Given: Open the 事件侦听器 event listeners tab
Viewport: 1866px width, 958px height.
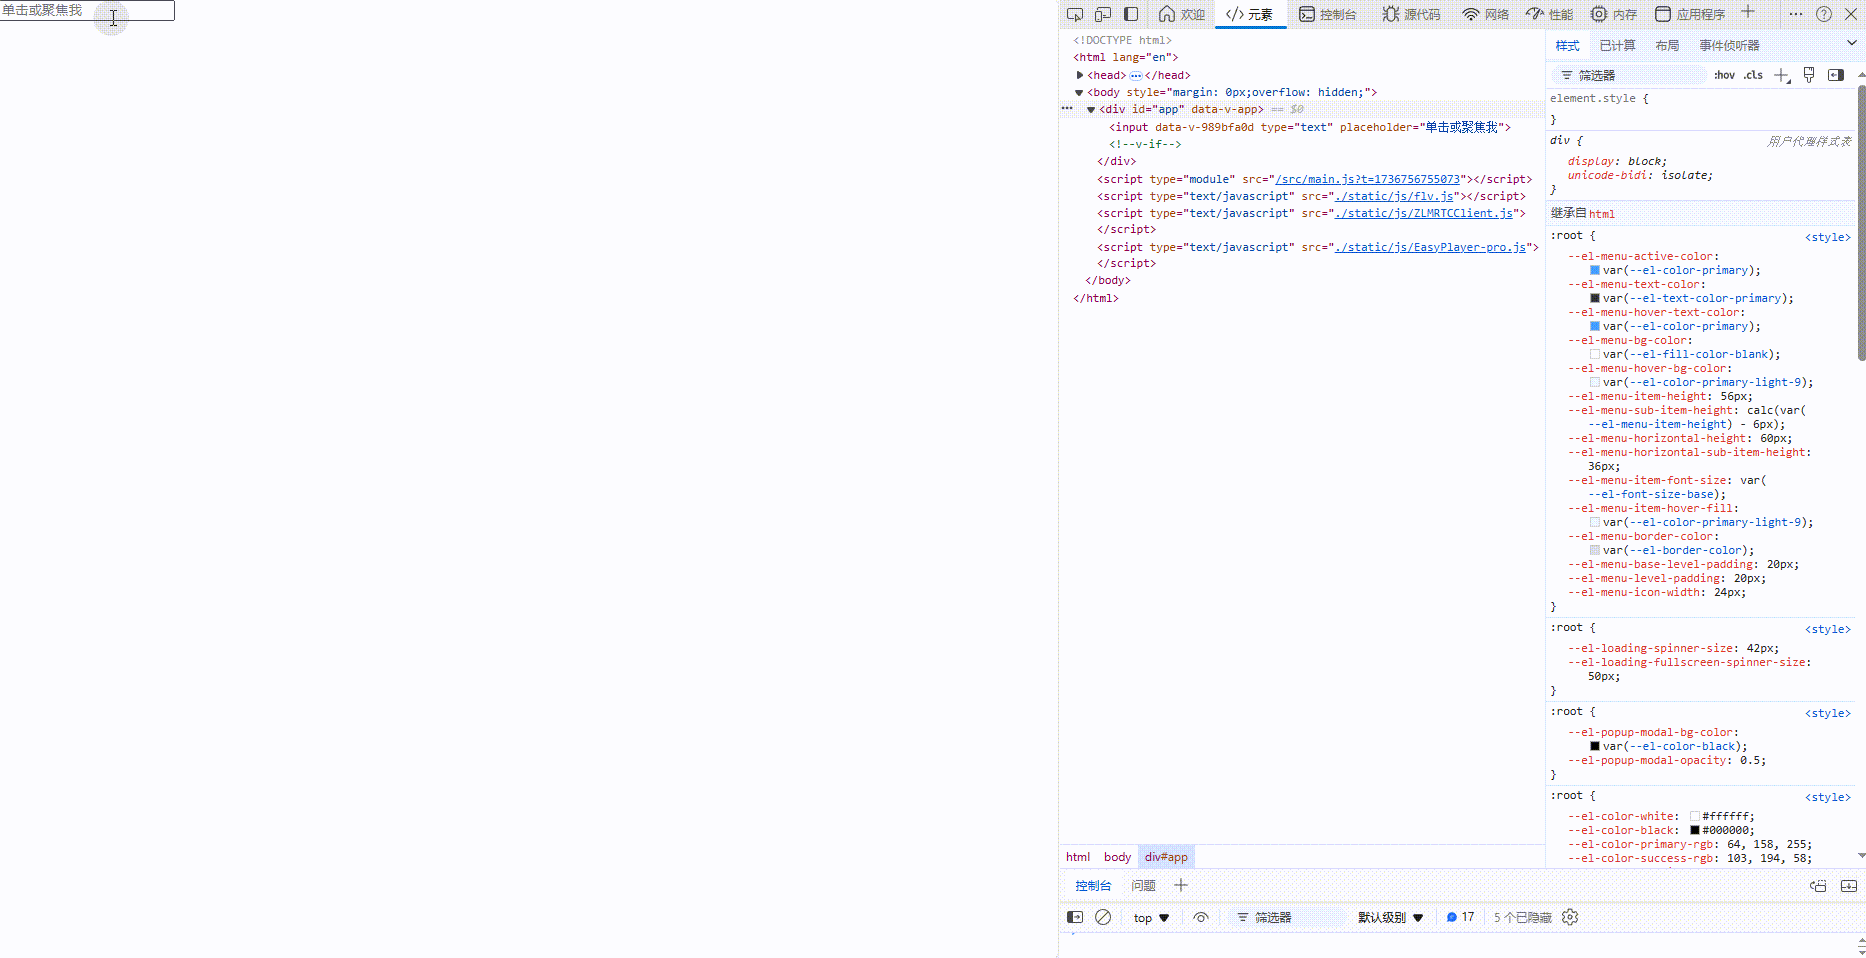Looking at the screenshot, I should [1729, 46].
